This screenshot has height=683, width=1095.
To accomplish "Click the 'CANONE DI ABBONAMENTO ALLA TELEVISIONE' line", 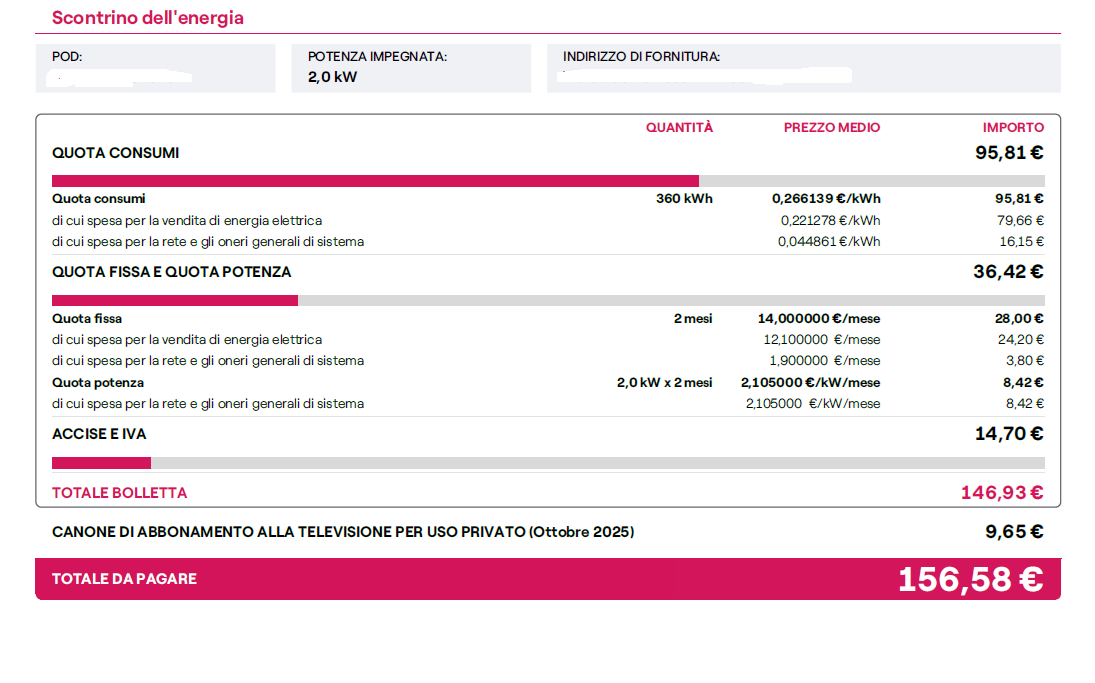I will pyautogui.click(x=343, y=532).
